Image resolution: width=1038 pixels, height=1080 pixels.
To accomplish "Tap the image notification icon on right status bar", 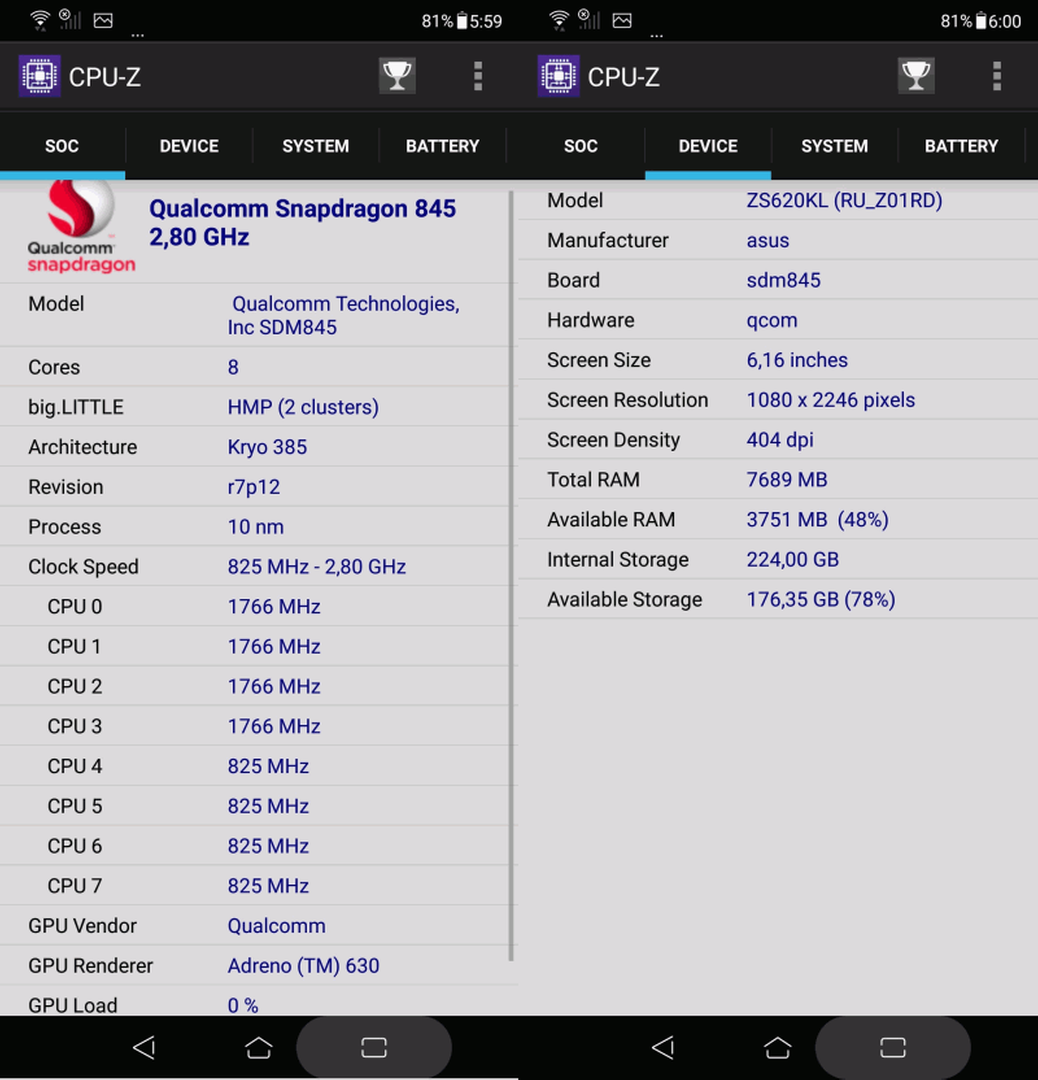I will (622, 21).
